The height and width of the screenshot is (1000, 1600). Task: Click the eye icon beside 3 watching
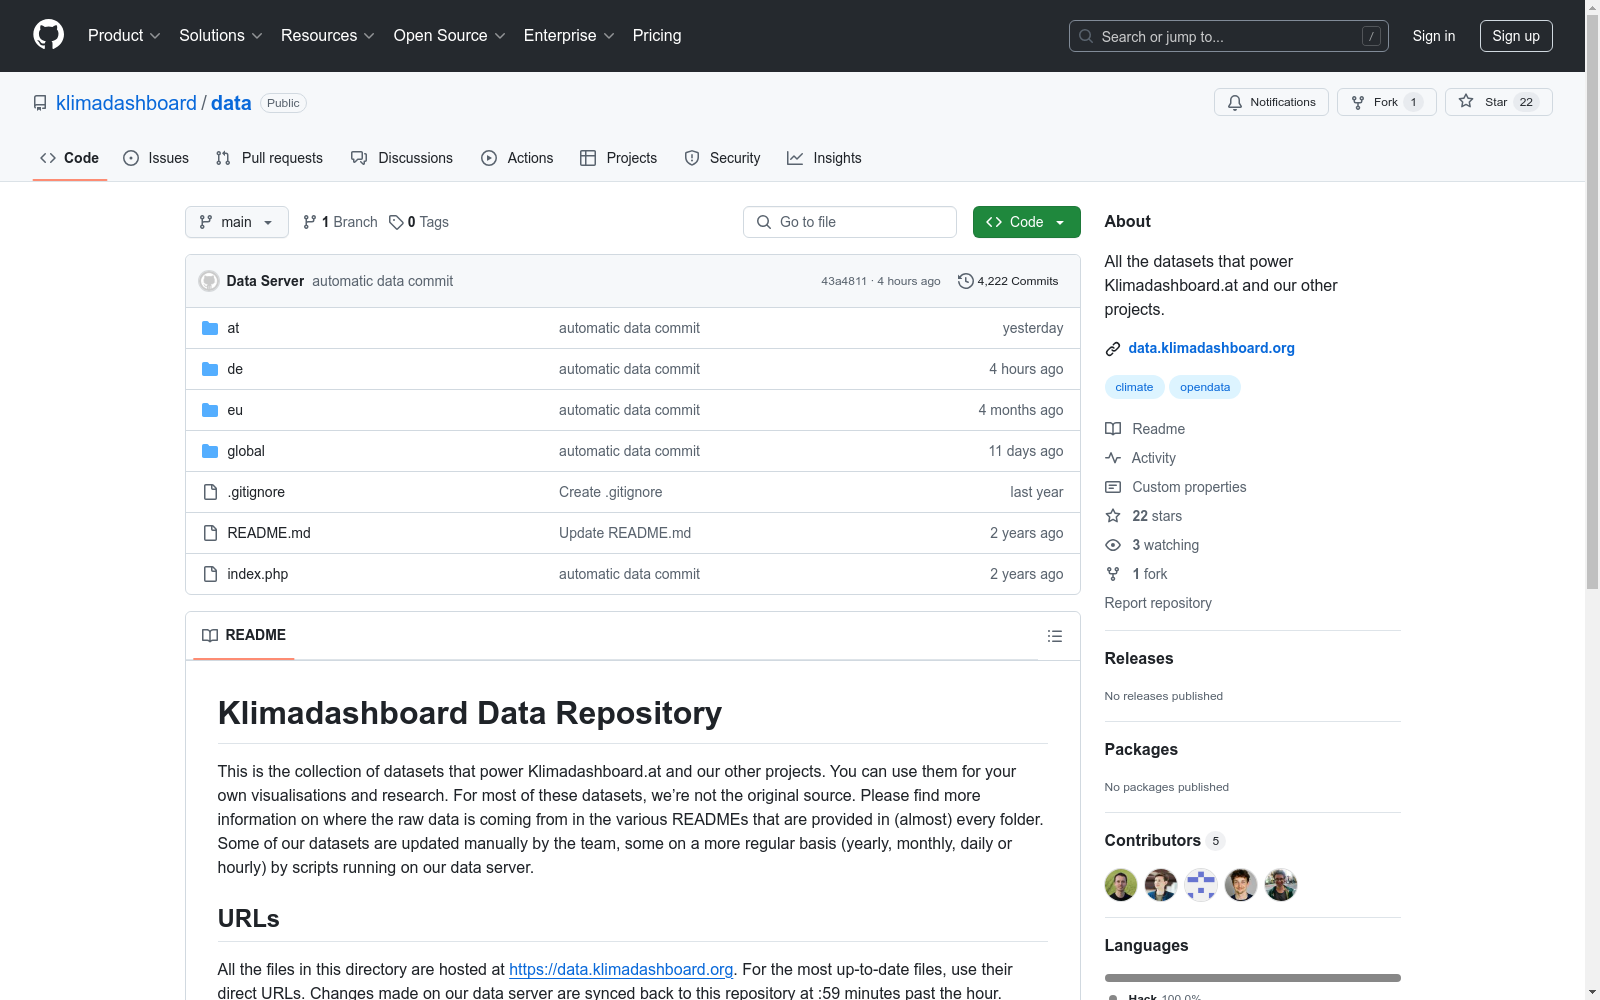(1113, 545)
